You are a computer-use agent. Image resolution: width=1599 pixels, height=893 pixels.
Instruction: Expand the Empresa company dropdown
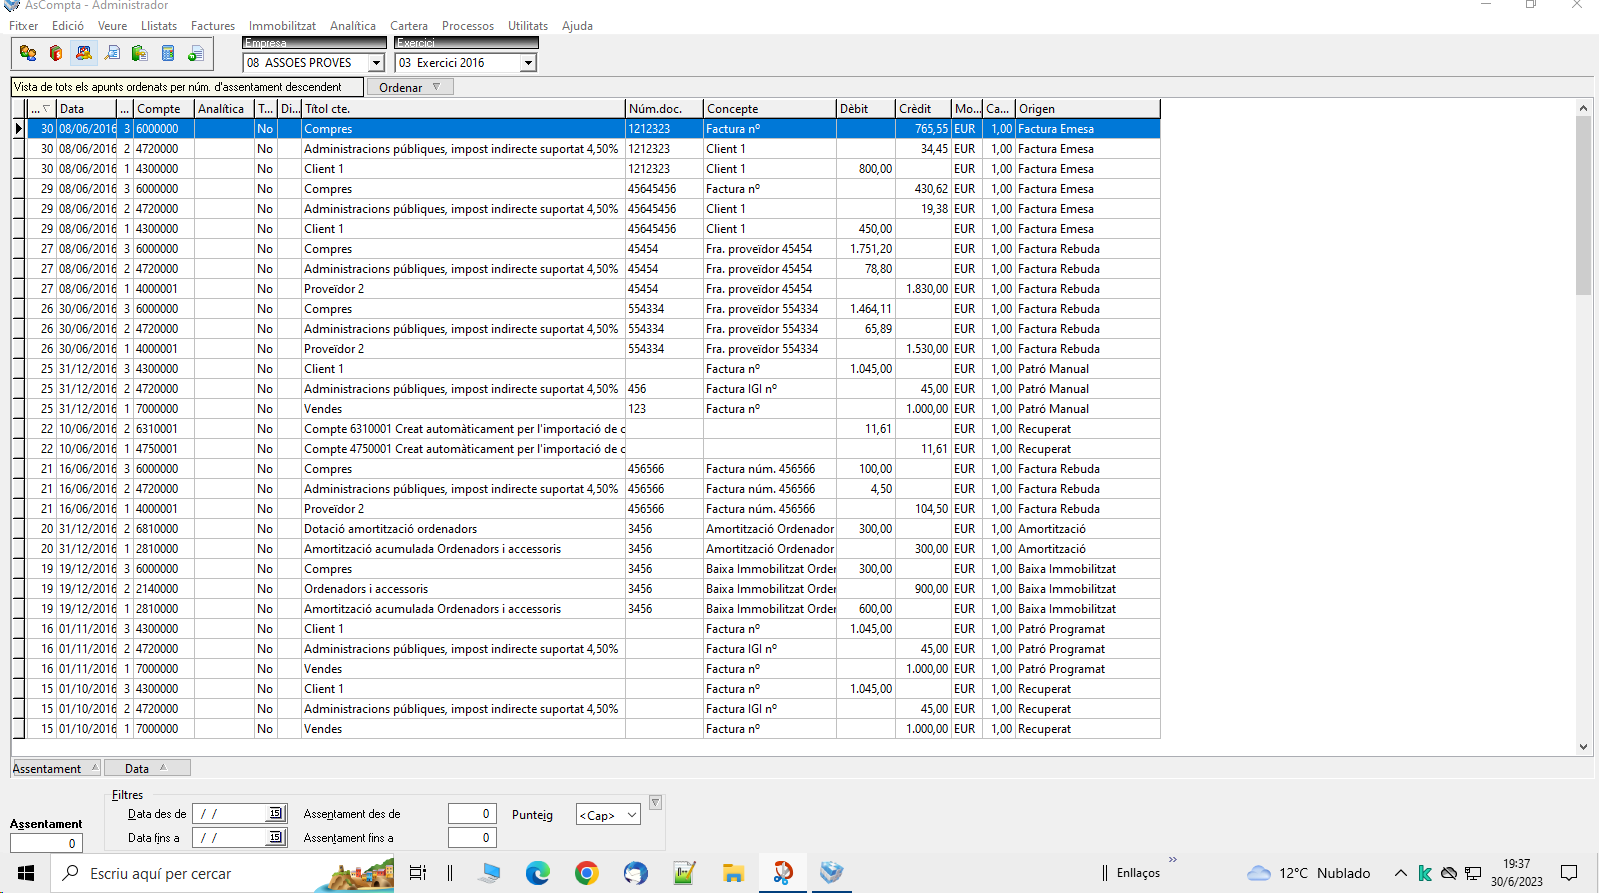376,63
